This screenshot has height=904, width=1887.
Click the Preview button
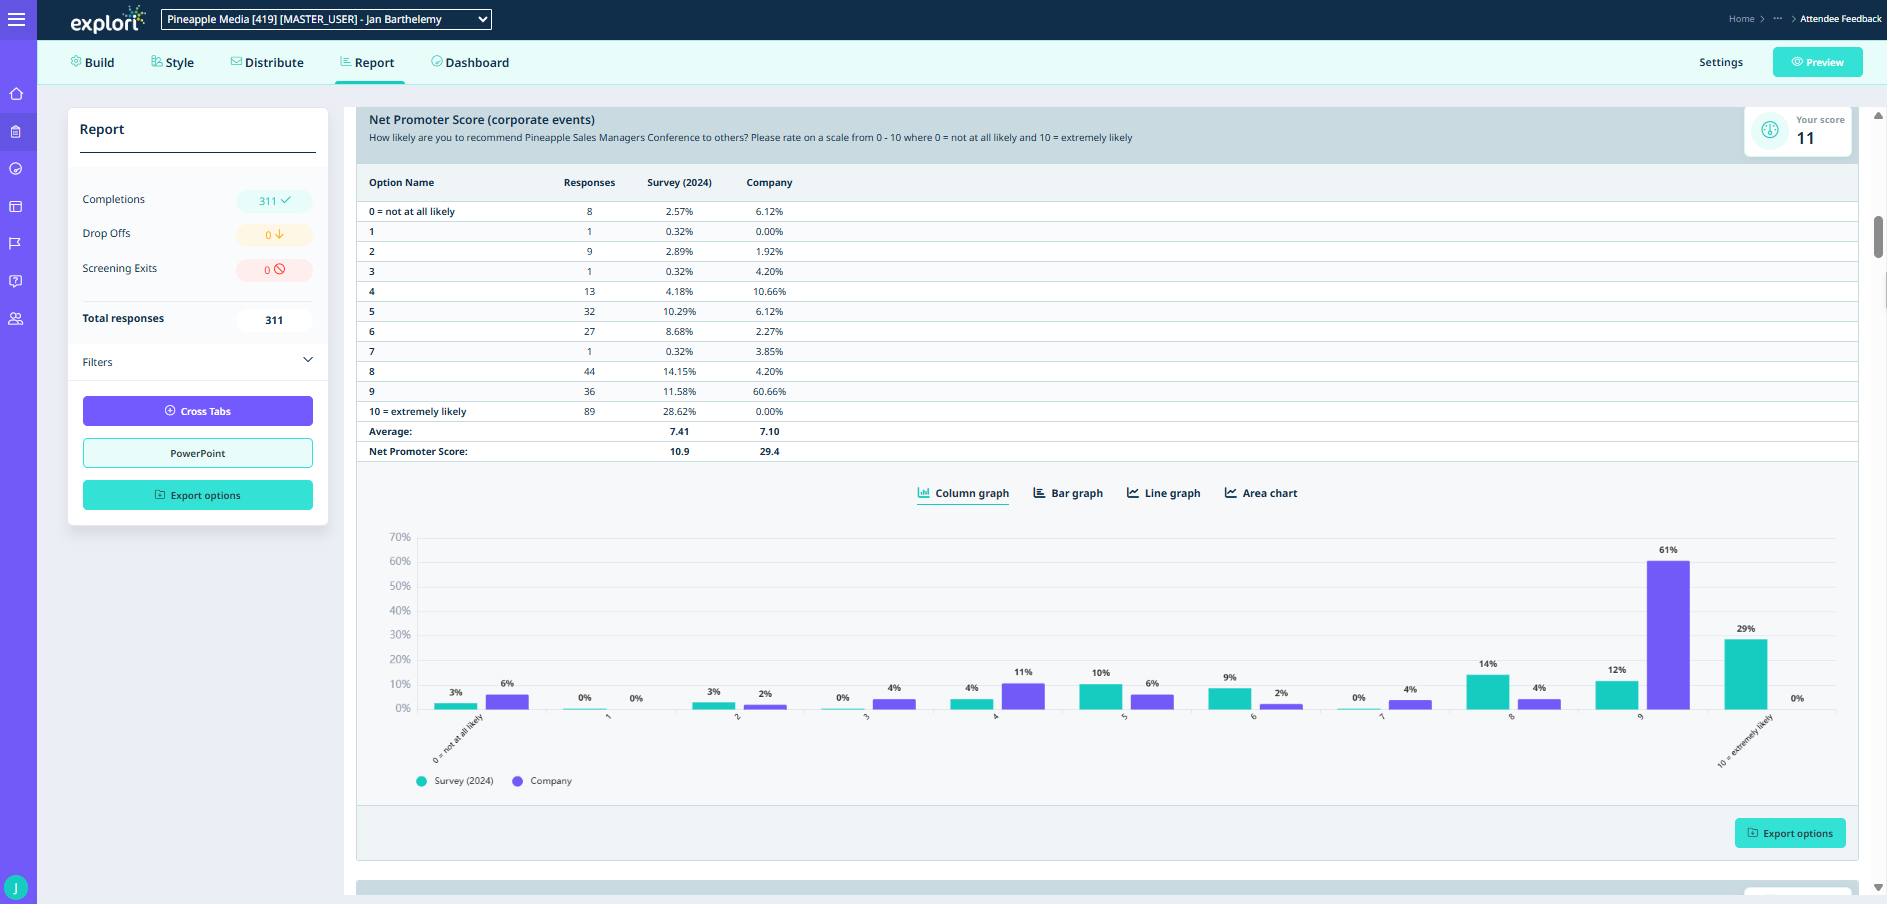click(1817, 62)
